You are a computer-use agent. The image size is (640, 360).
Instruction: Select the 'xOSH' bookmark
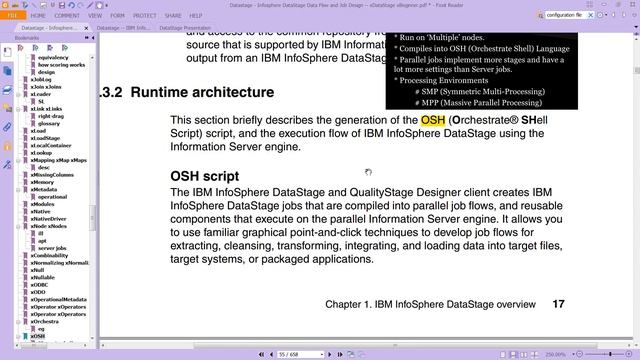38,336
